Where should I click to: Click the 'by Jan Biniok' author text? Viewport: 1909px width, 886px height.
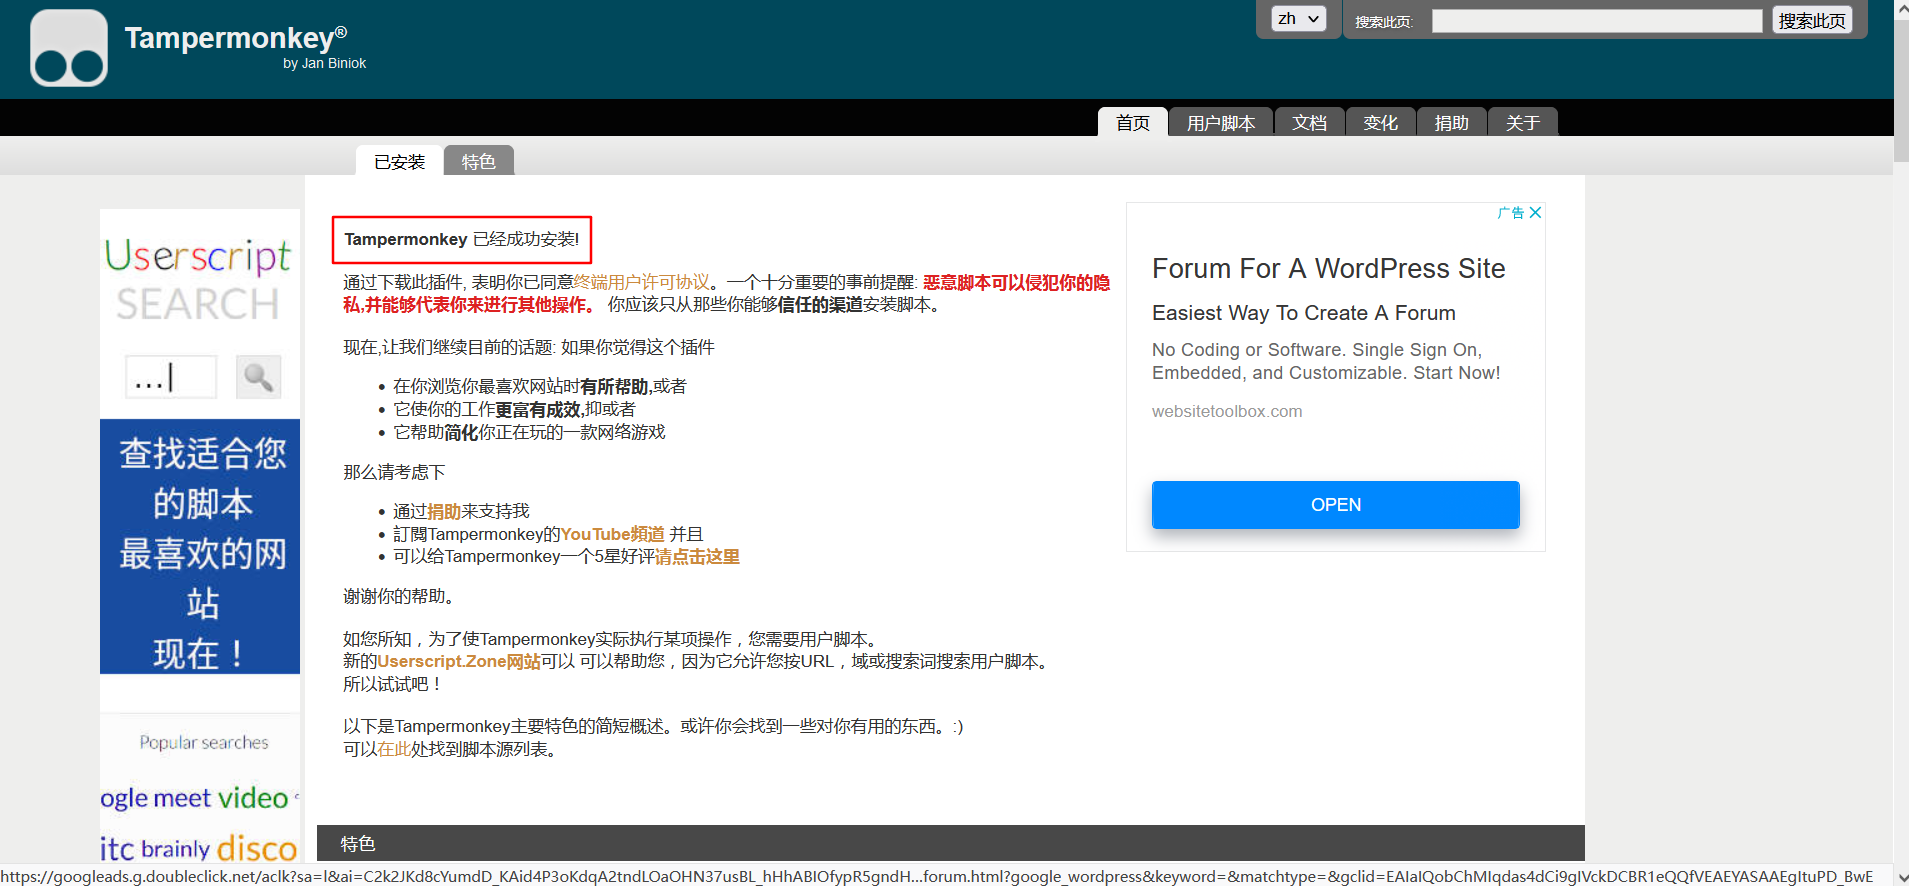coord(324,63)
